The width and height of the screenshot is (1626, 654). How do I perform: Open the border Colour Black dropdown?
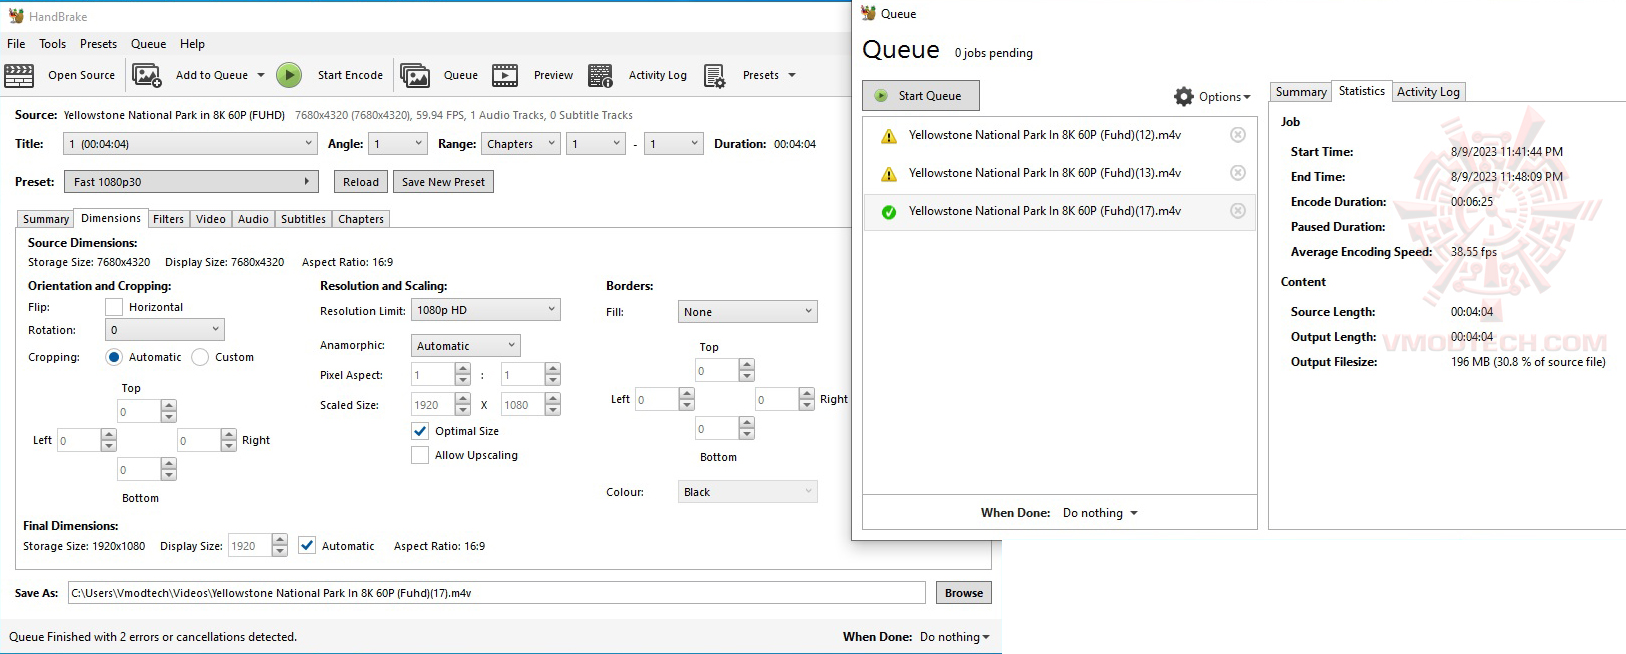(748, 492)
